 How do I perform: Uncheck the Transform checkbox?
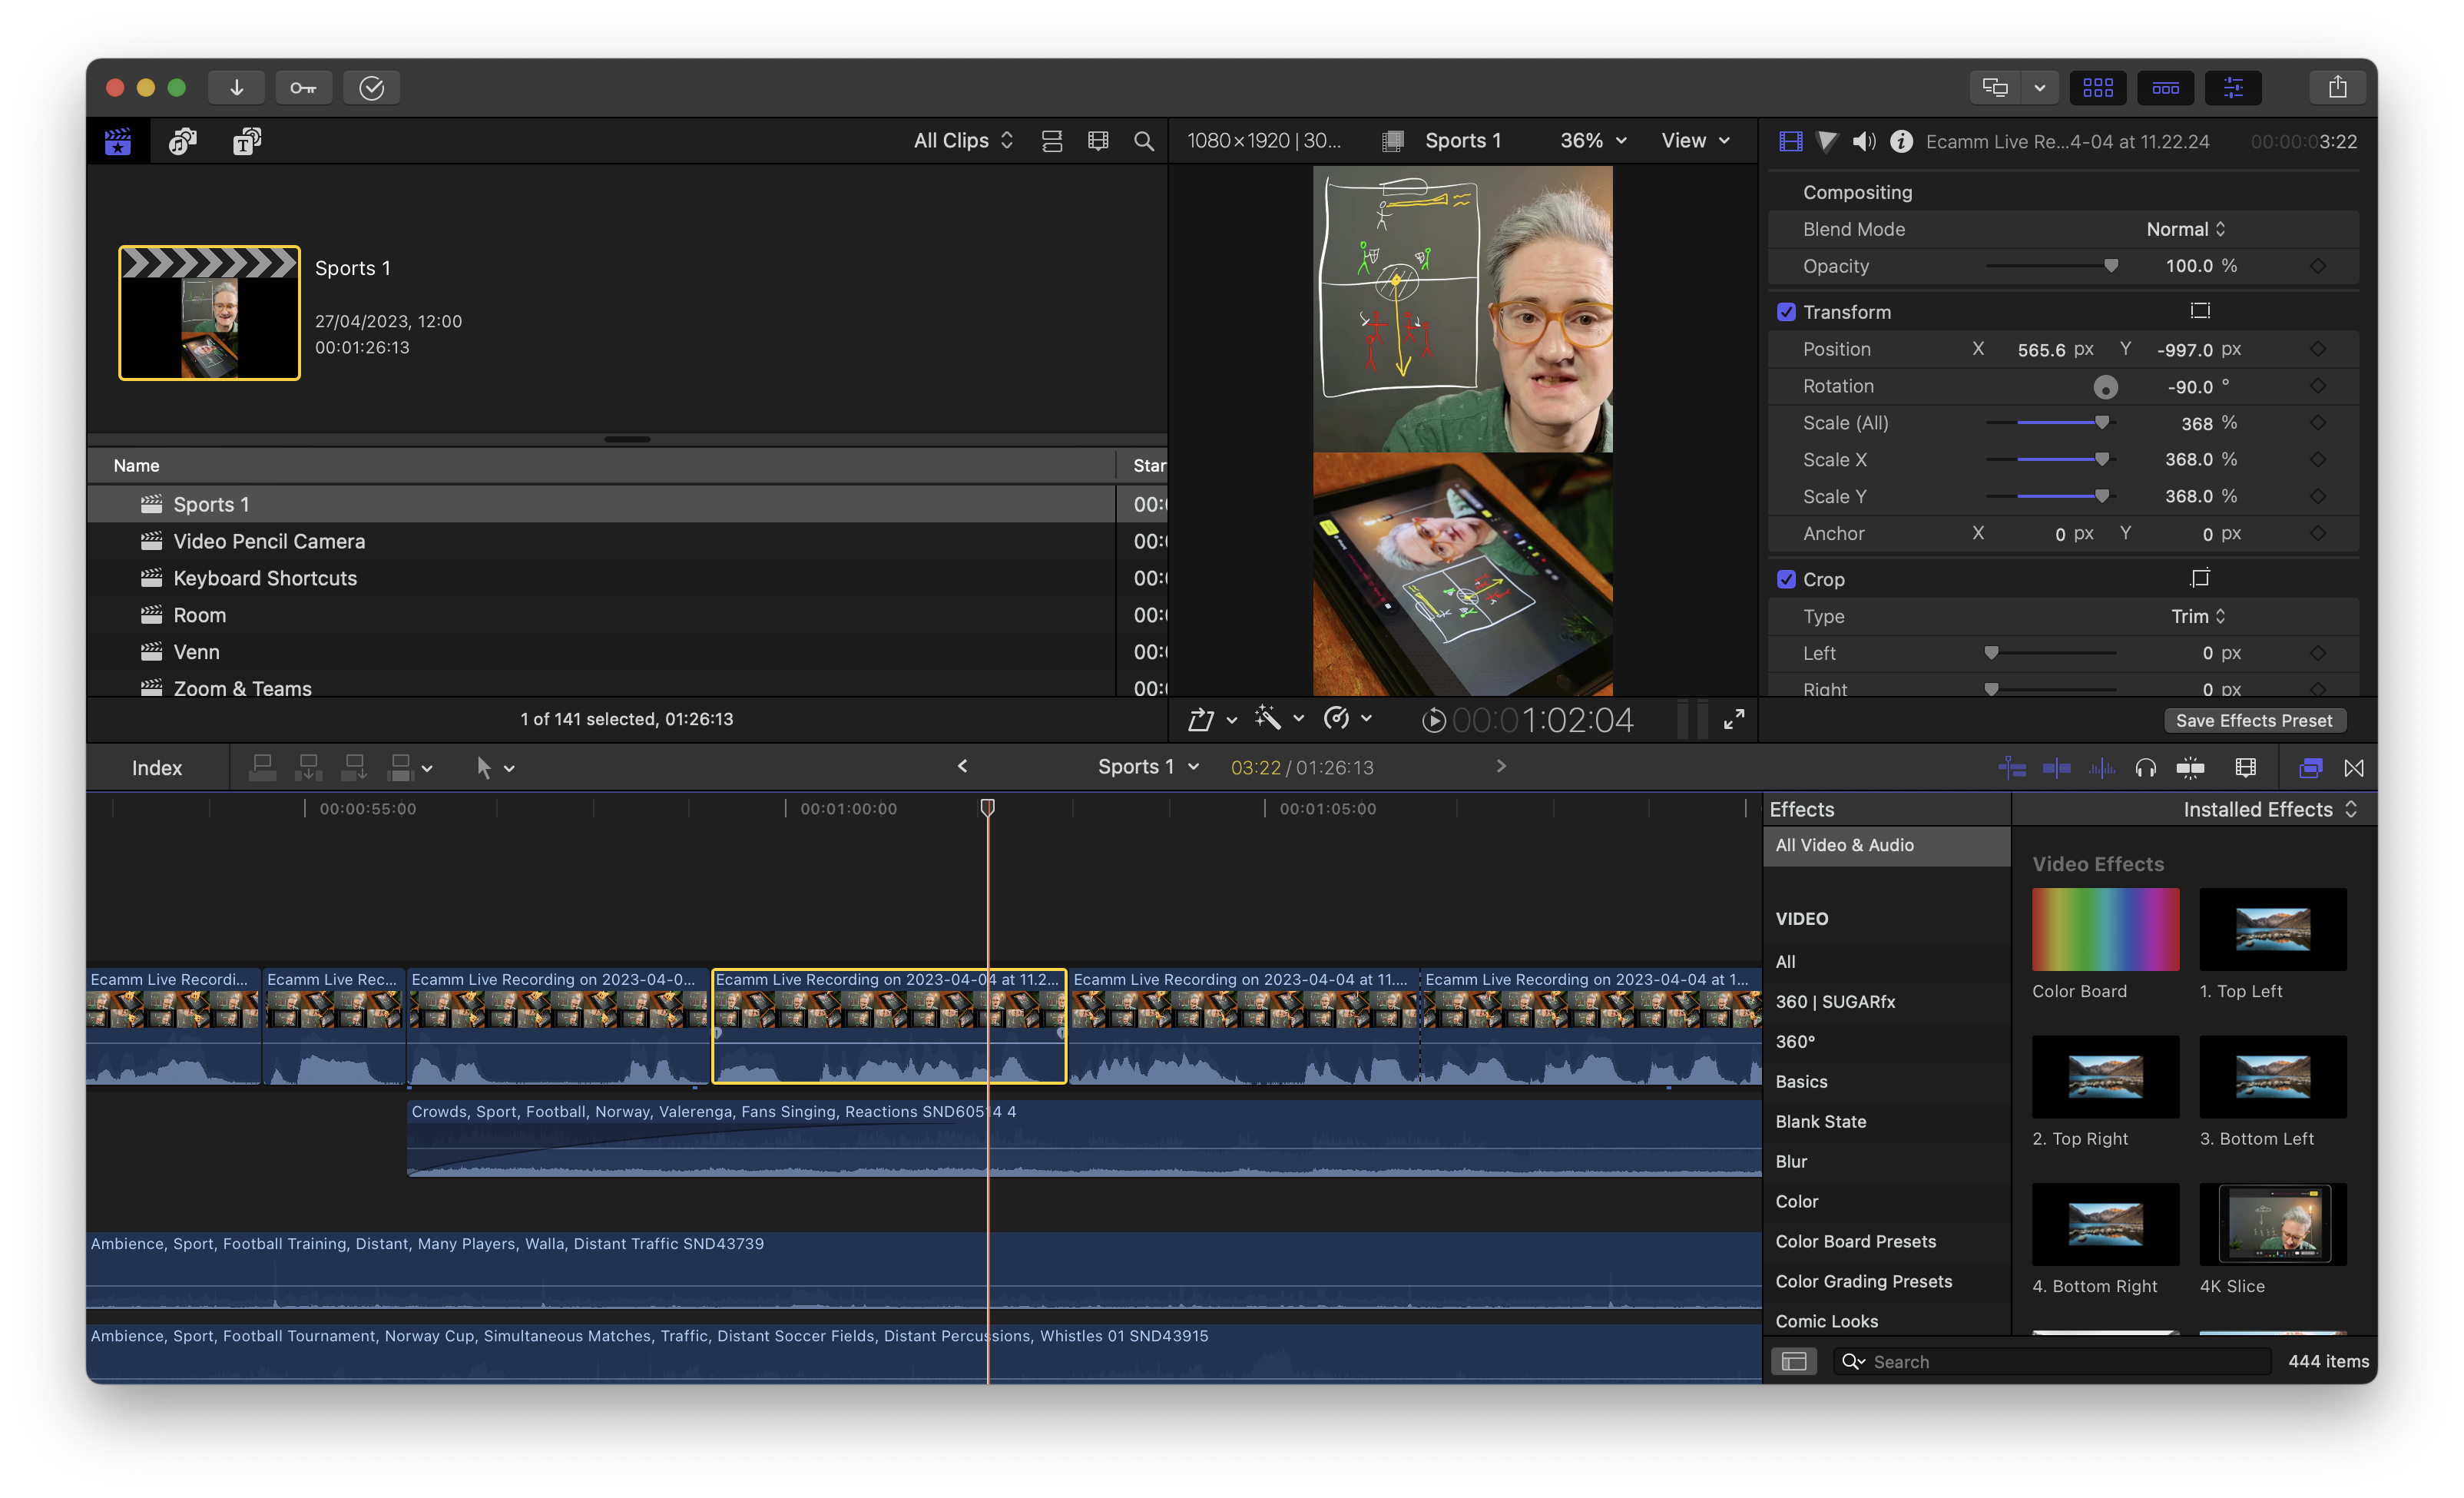1786,312
